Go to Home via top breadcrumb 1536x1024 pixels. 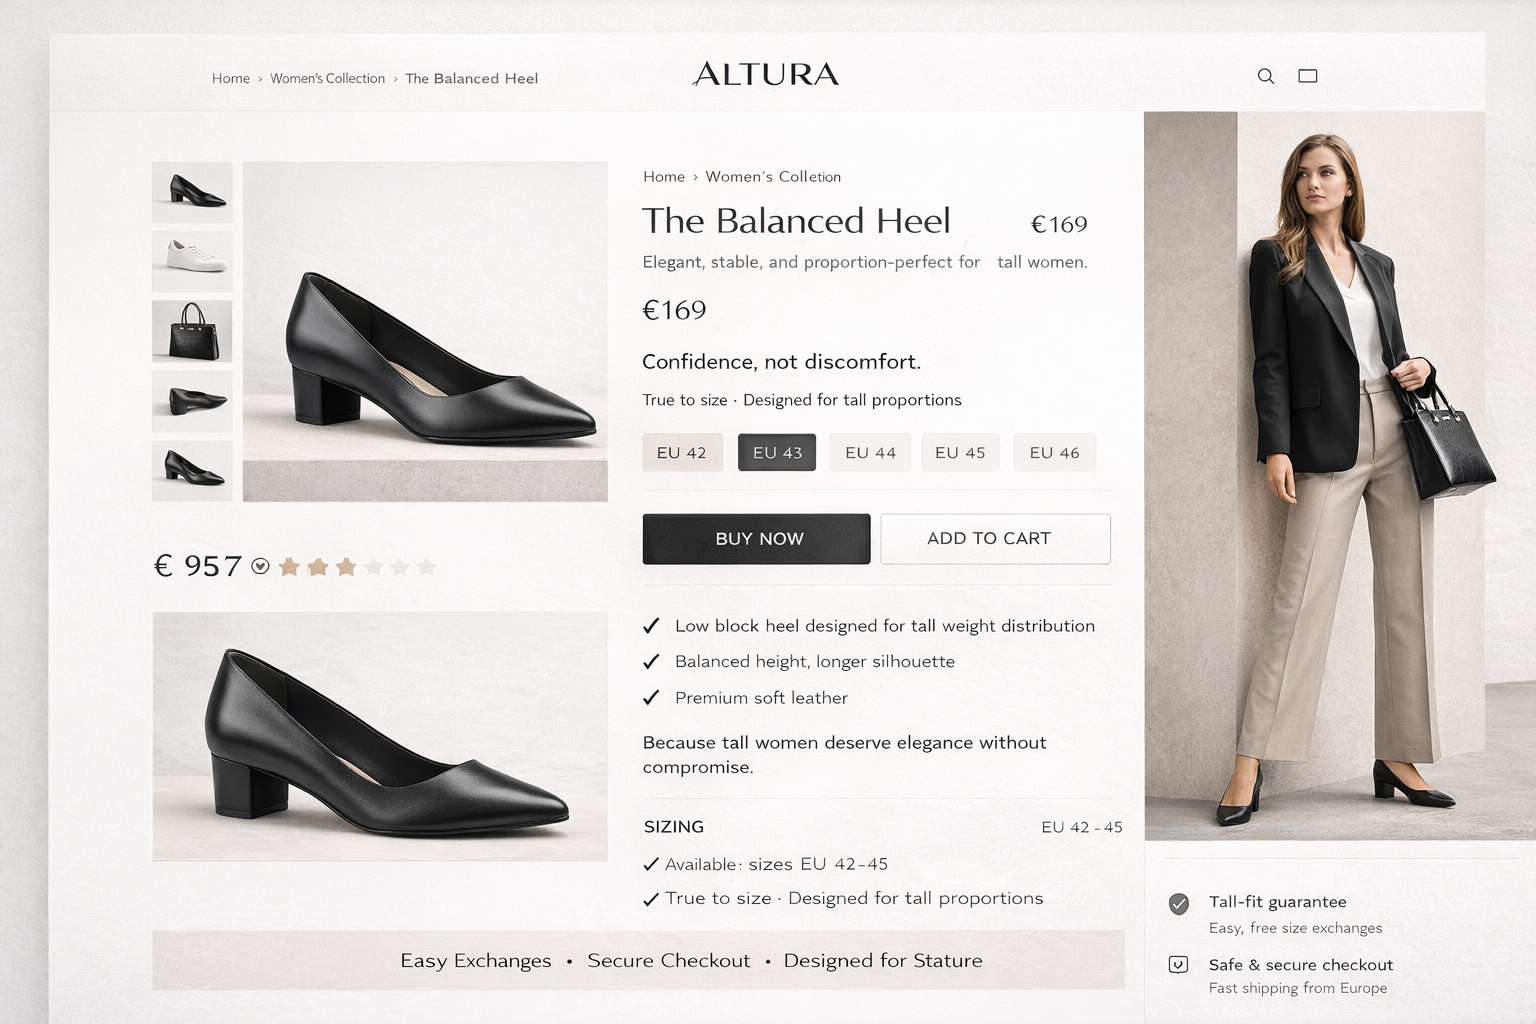pos(231,78)
